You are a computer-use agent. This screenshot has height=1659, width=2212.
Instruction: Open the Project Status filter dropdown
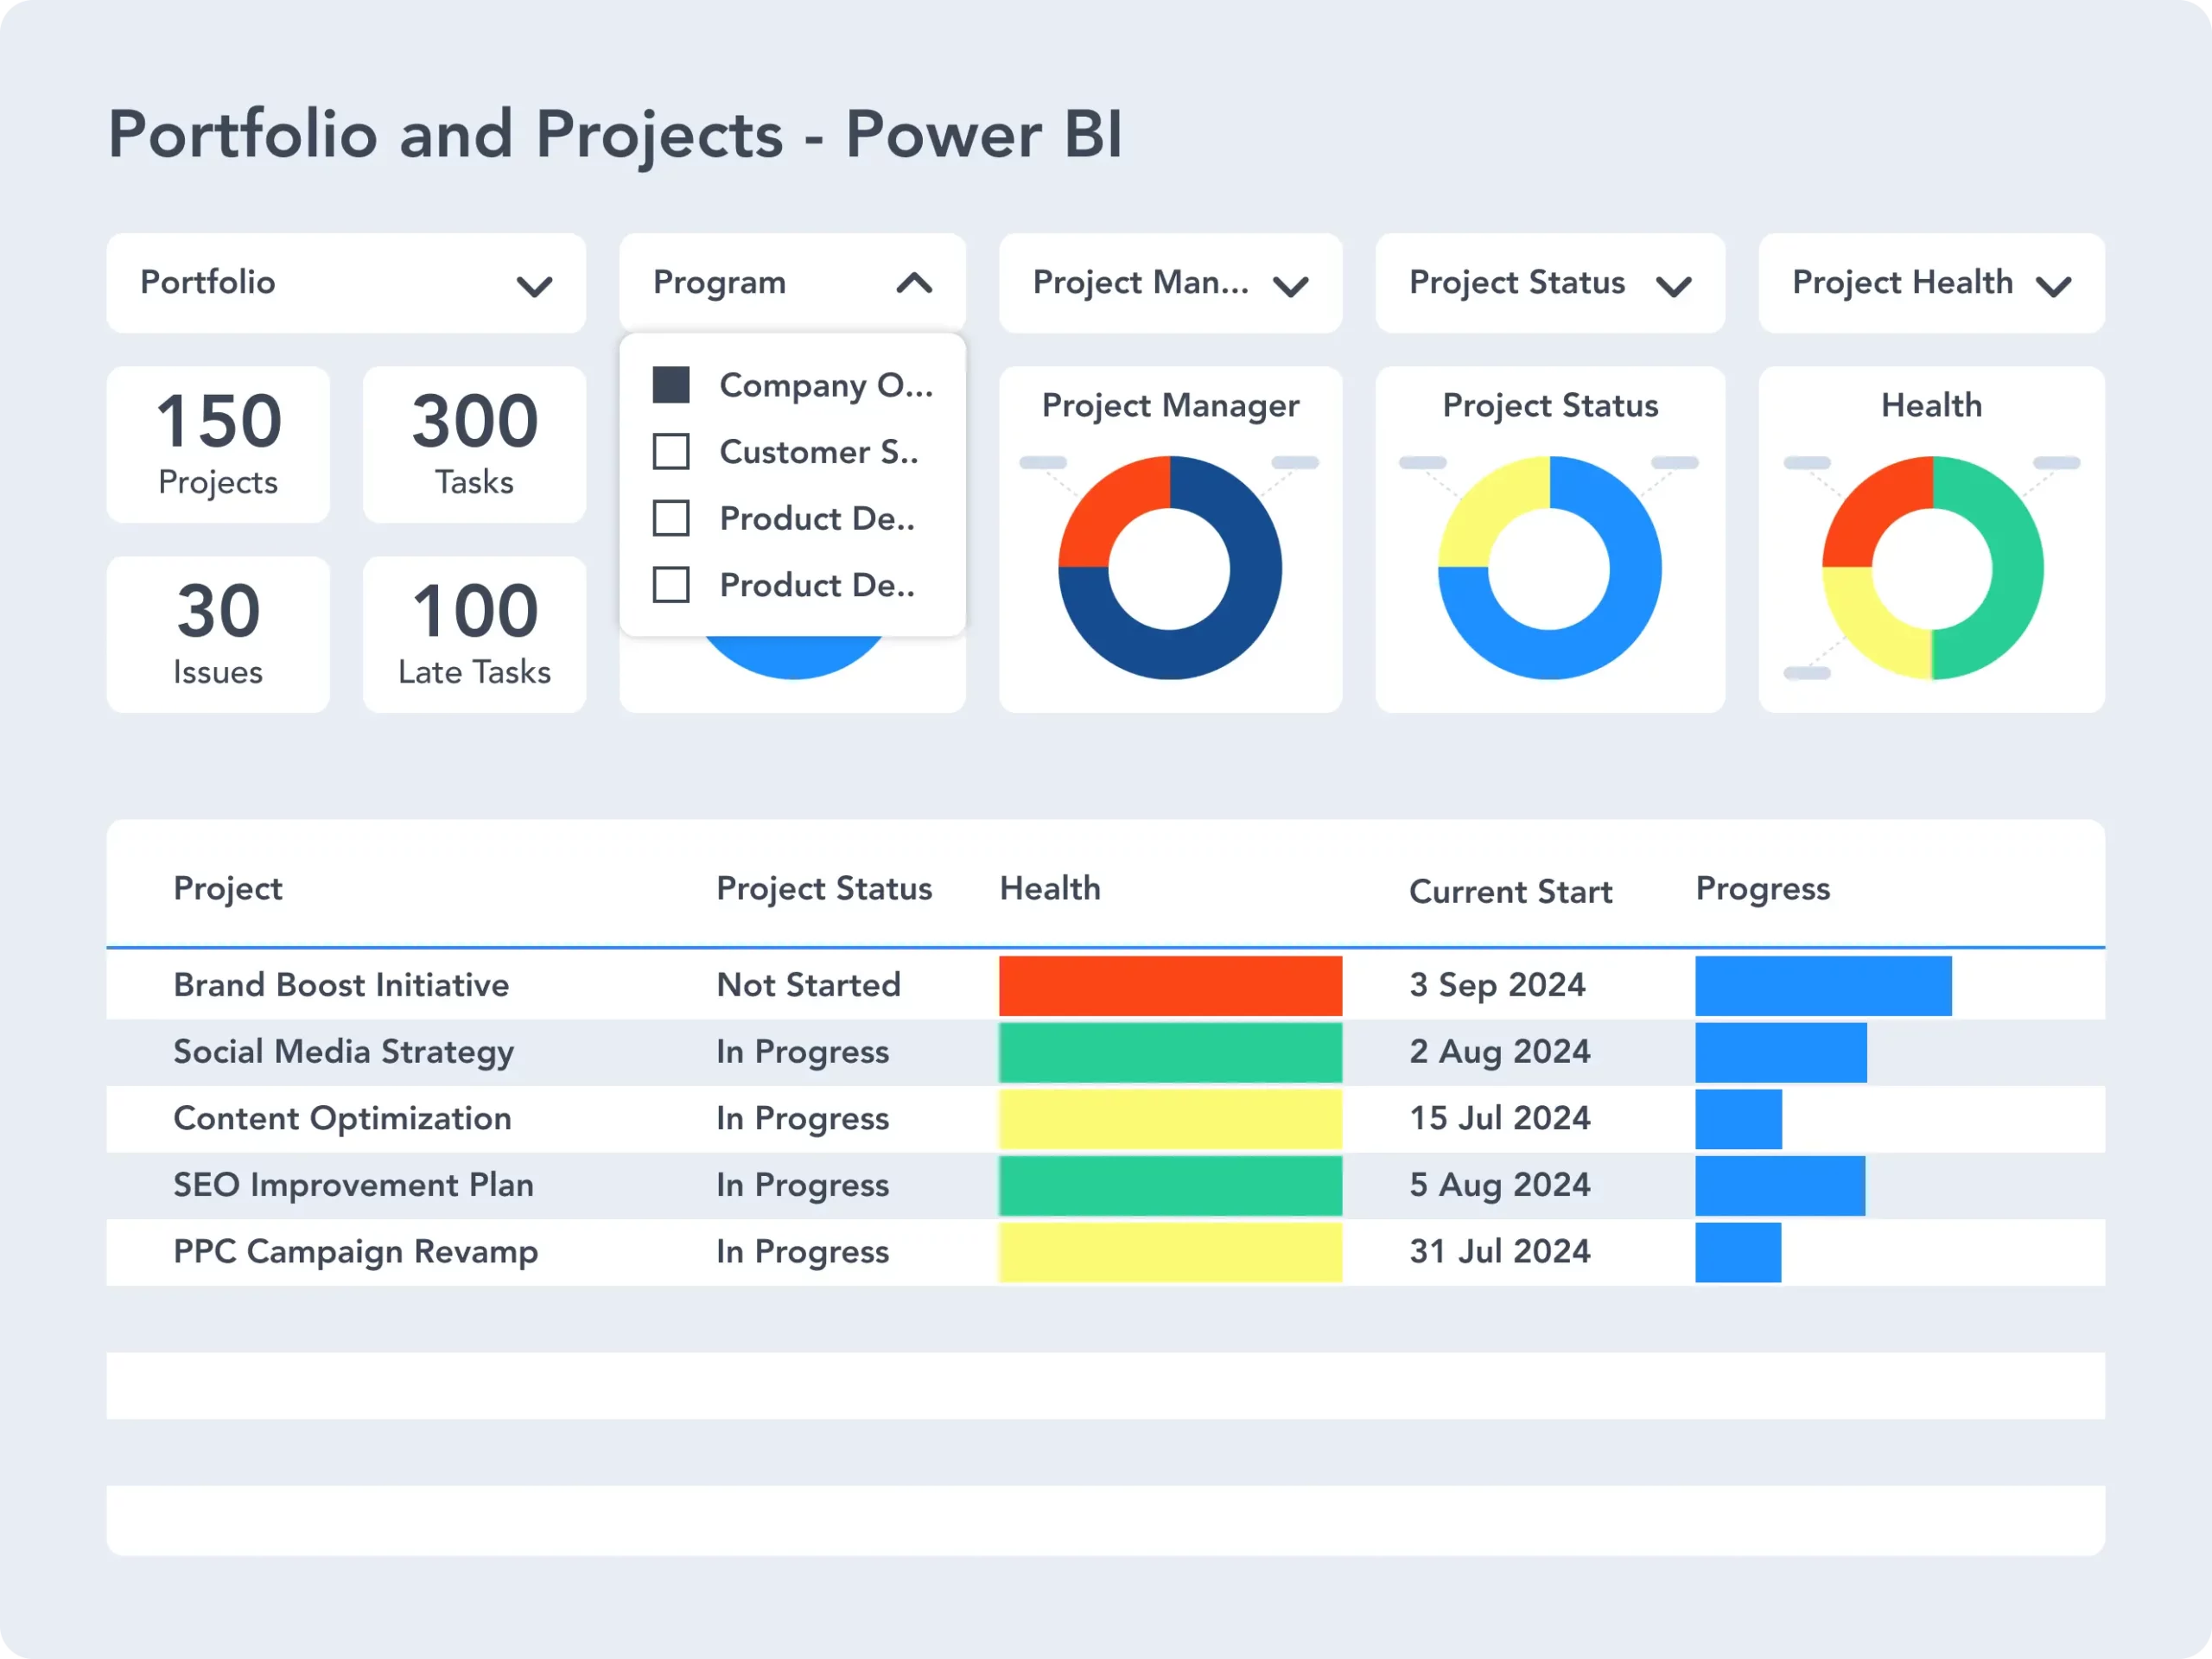tap(1673, 287)
